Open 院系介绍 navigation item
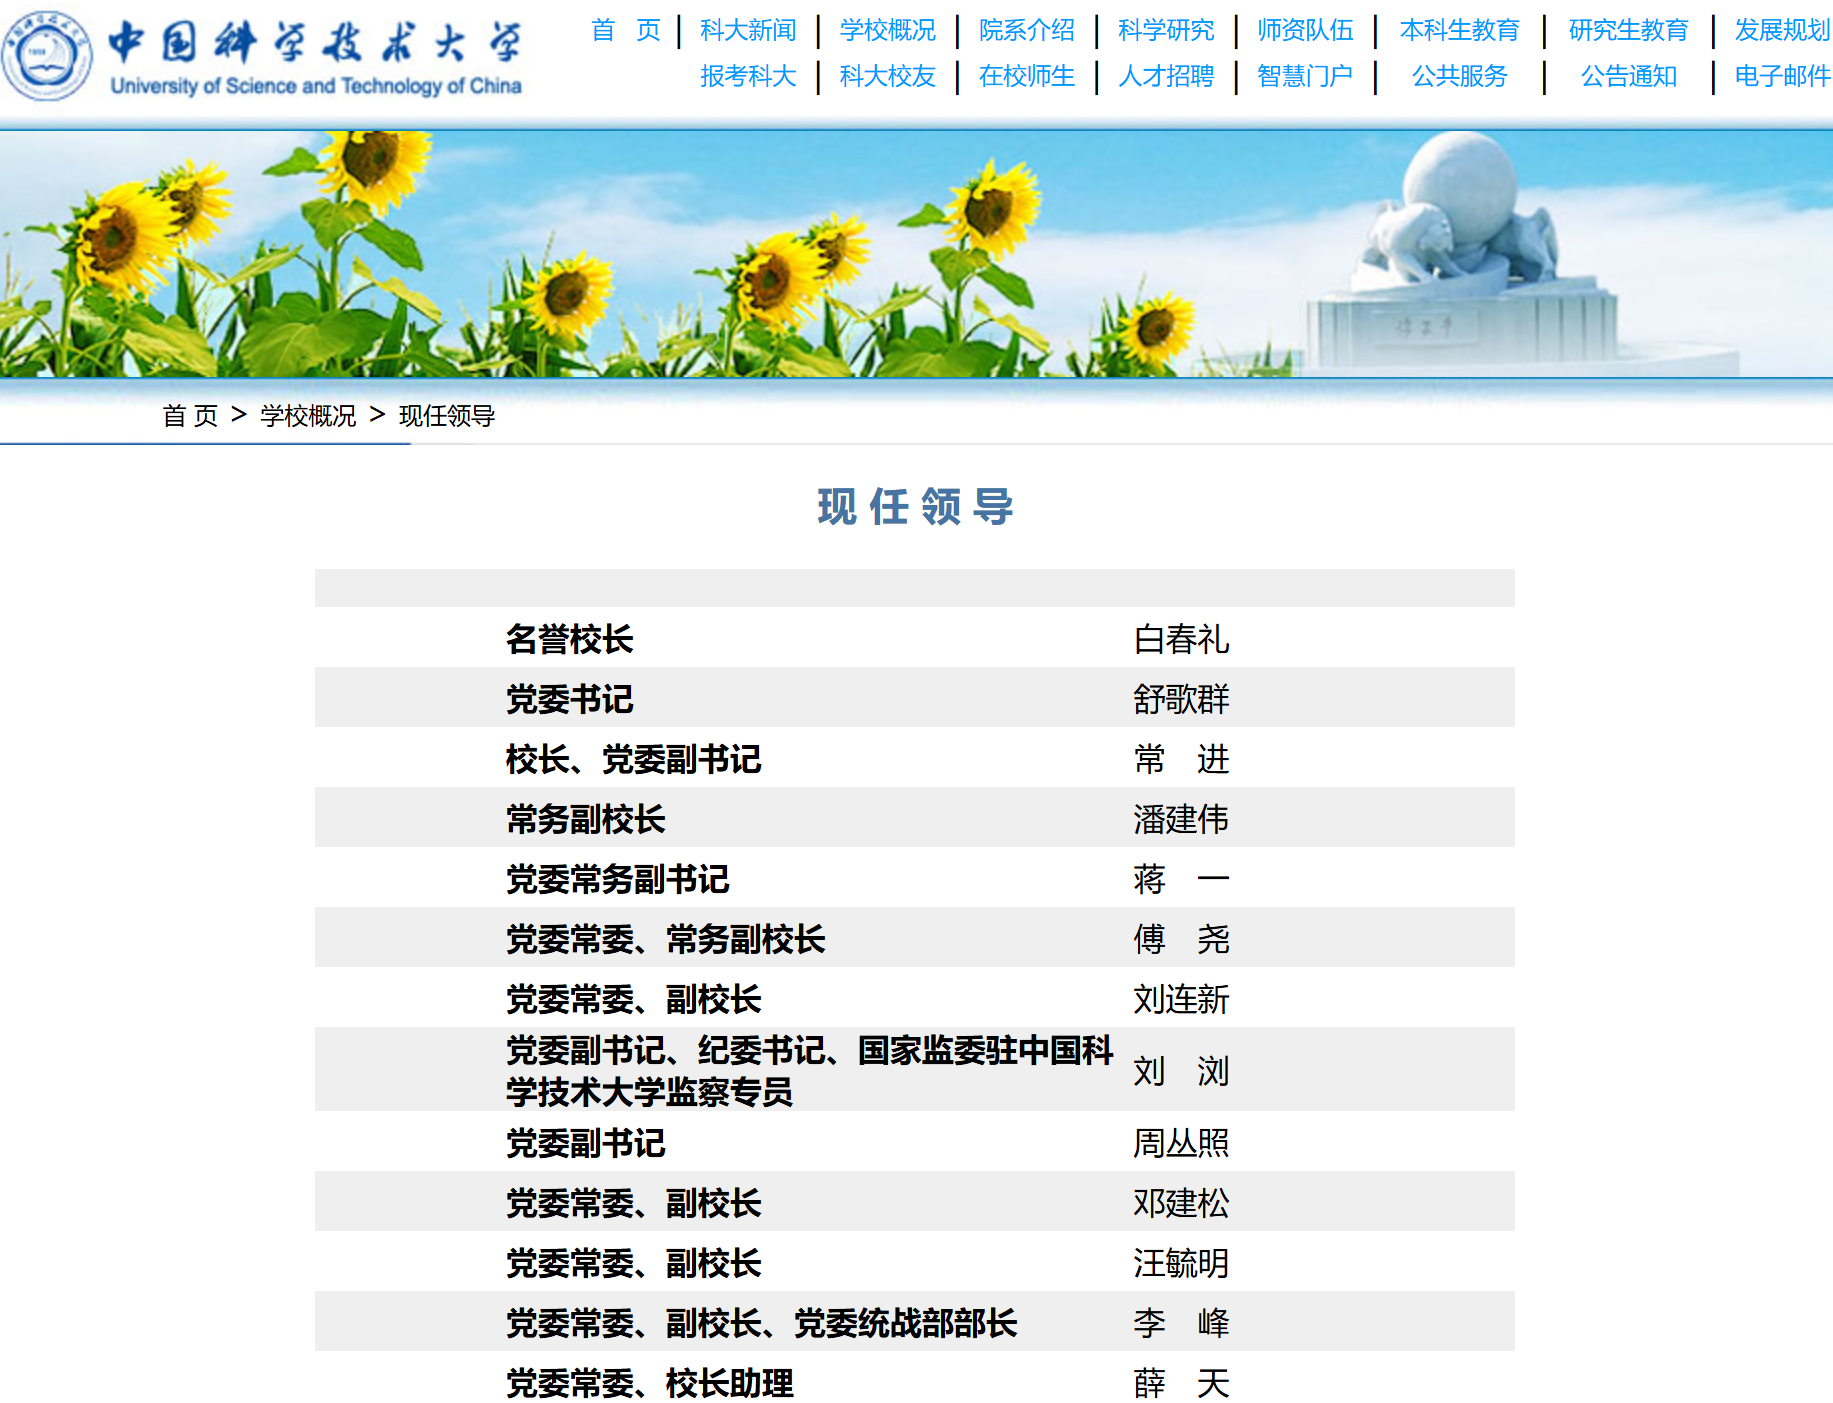Image resolution: width=1833 pixels, height=1403 pixels. click(x=1026, y=30)
